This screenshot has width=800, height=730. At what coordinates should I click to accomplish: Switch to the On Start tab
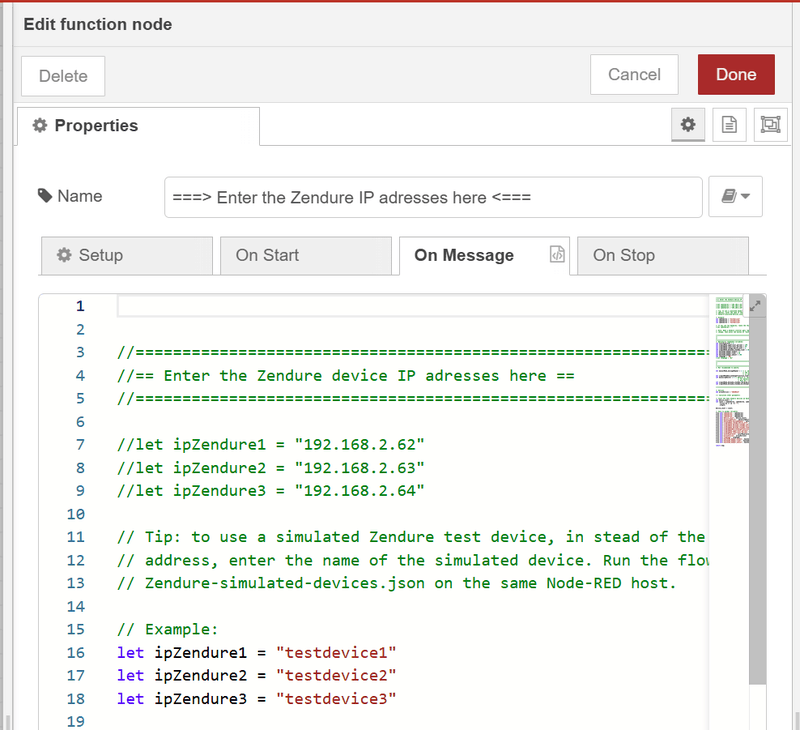(x=306, y=255)
